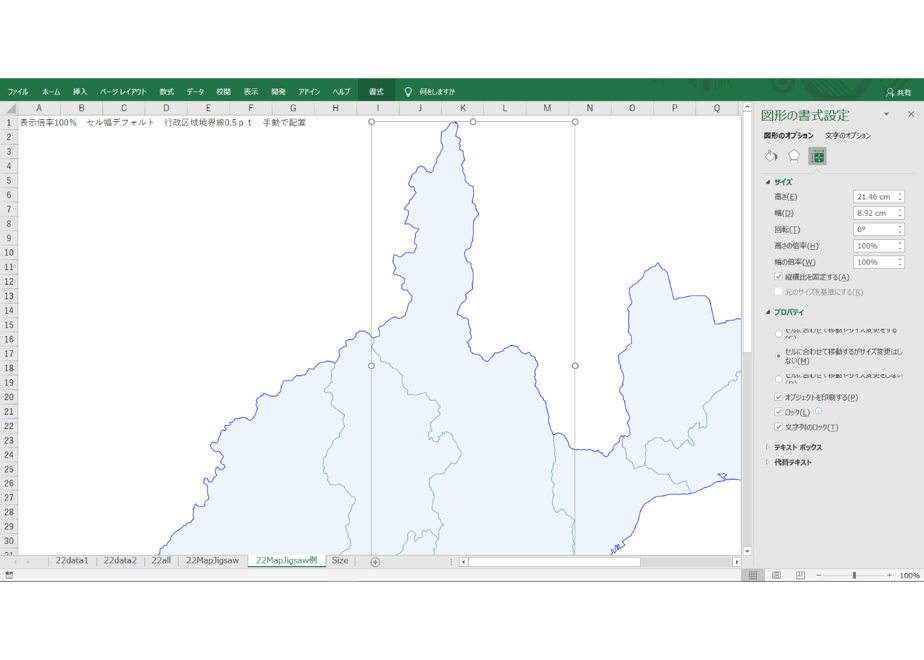Image resolution: width=924 pixels, height=660 pixels.
Task: Click the Tell me lightbulb icon
Action: 408,91
